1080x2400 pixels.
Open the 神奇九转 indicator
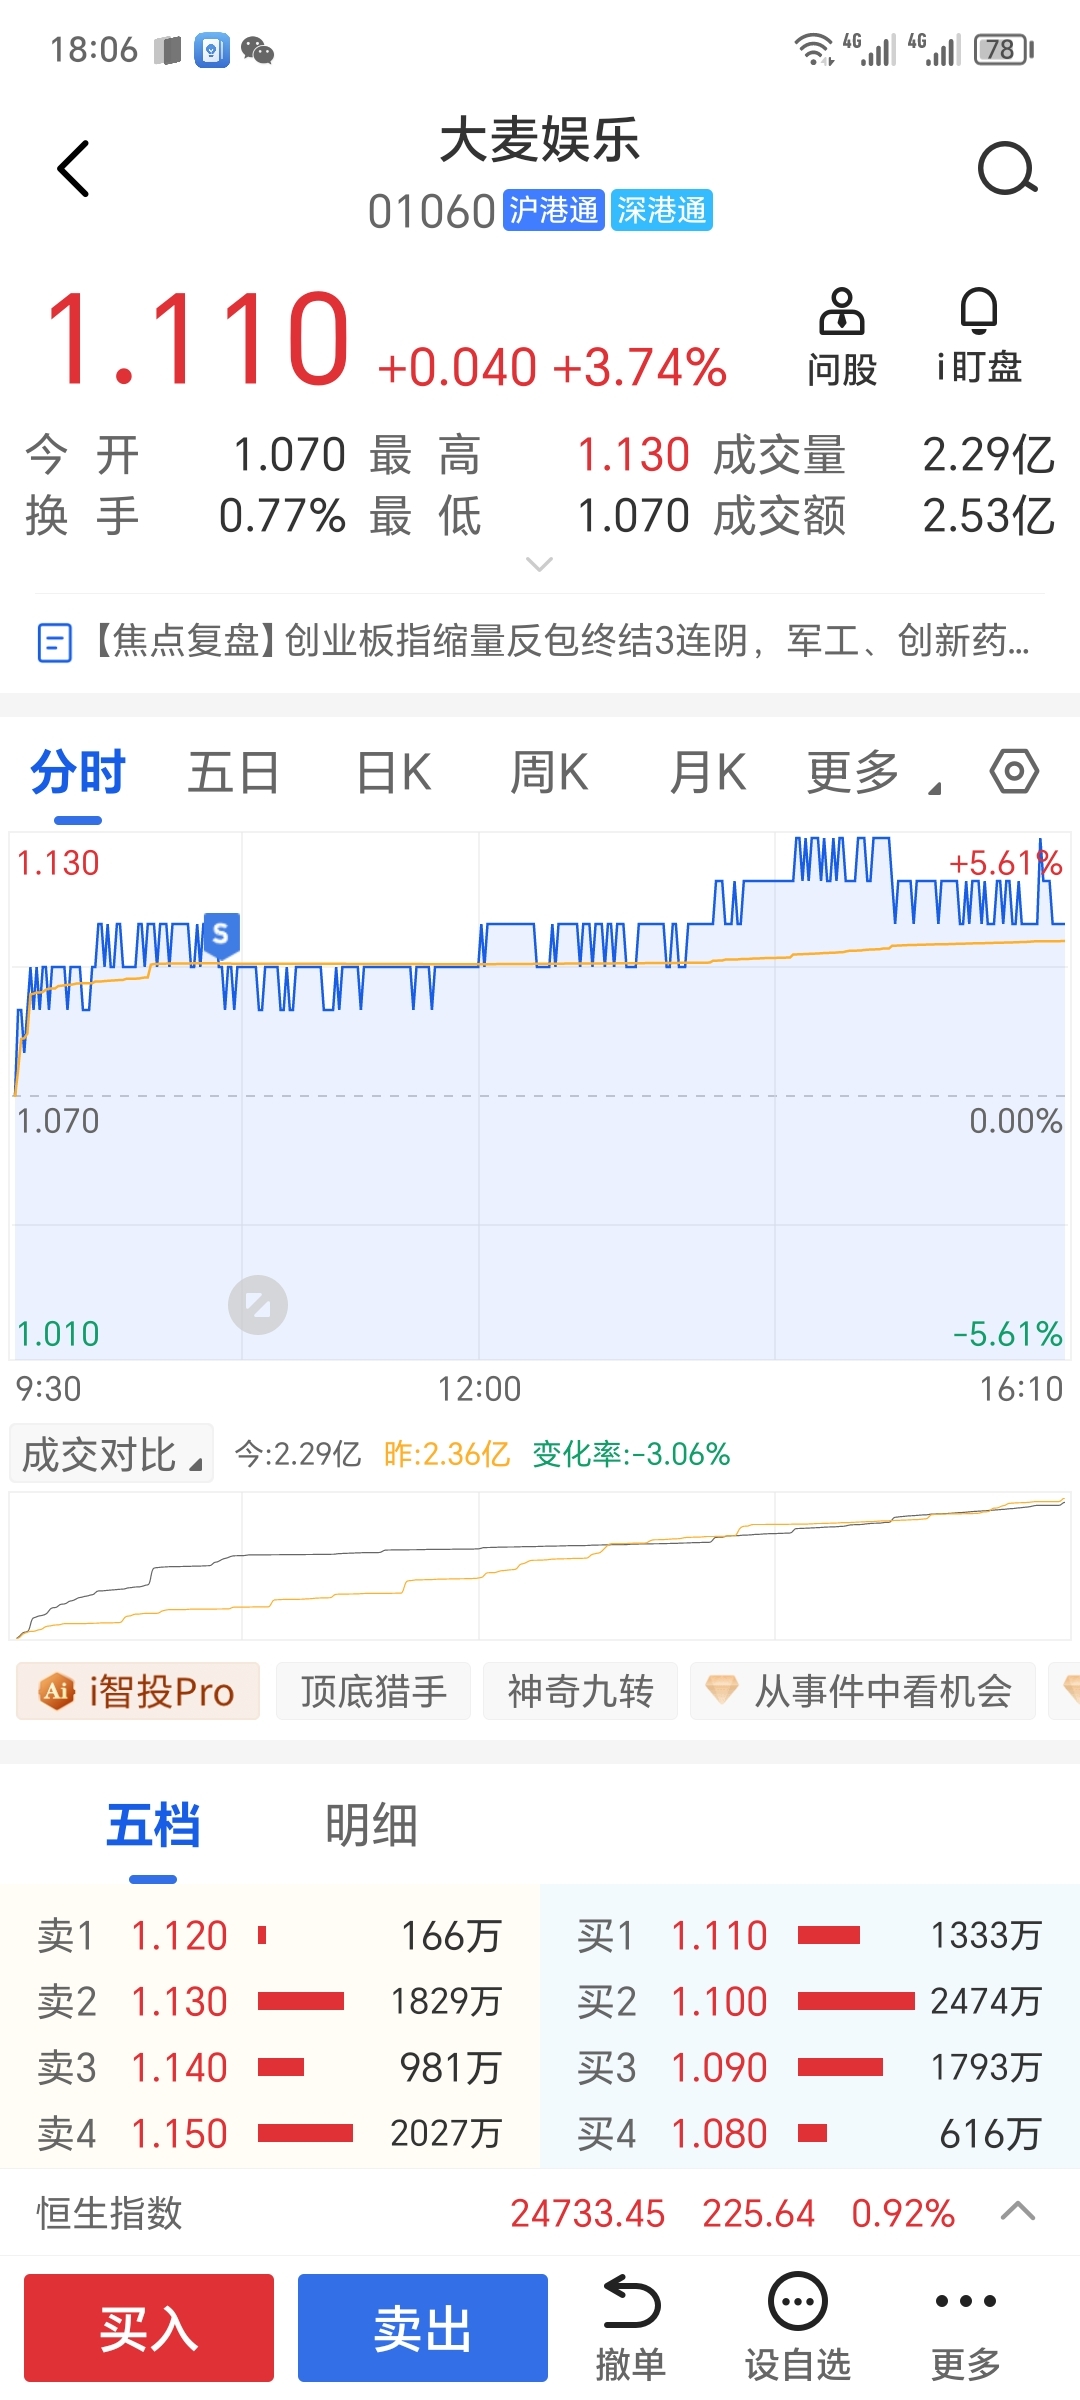pyautogui.click(x=580, y=1692)
